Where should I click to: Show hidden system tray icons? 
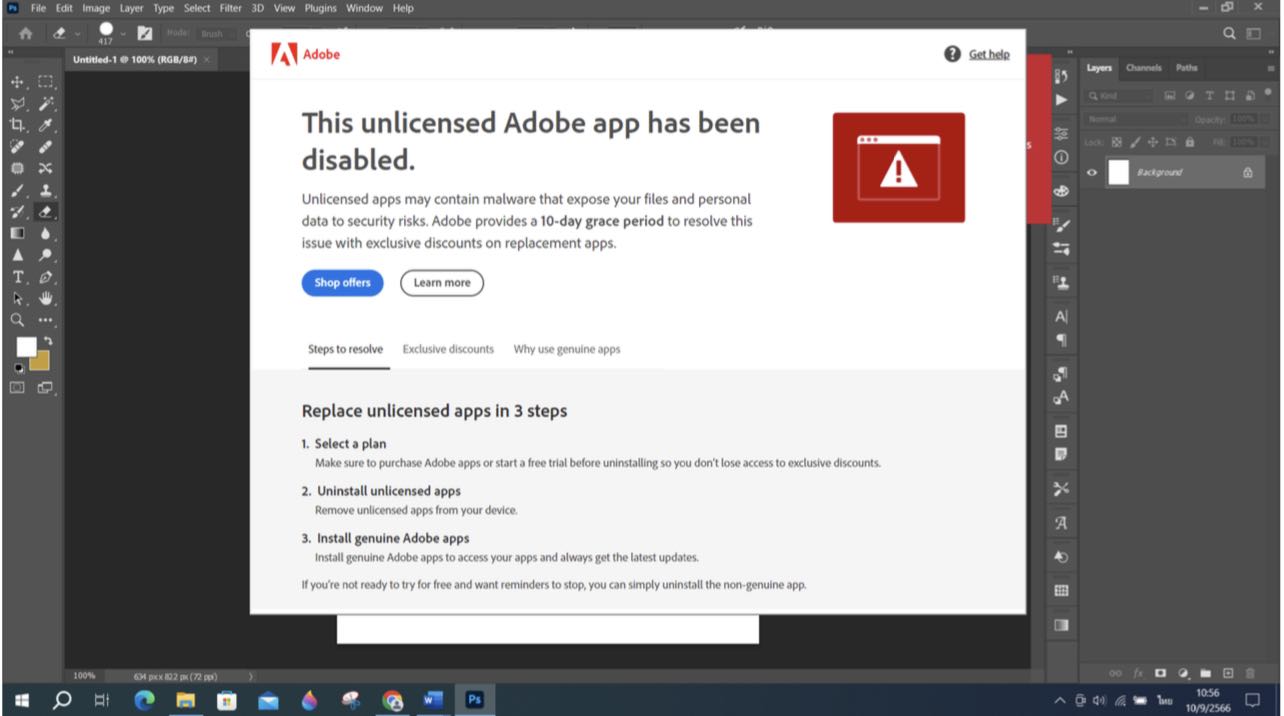pos(1060,701)
